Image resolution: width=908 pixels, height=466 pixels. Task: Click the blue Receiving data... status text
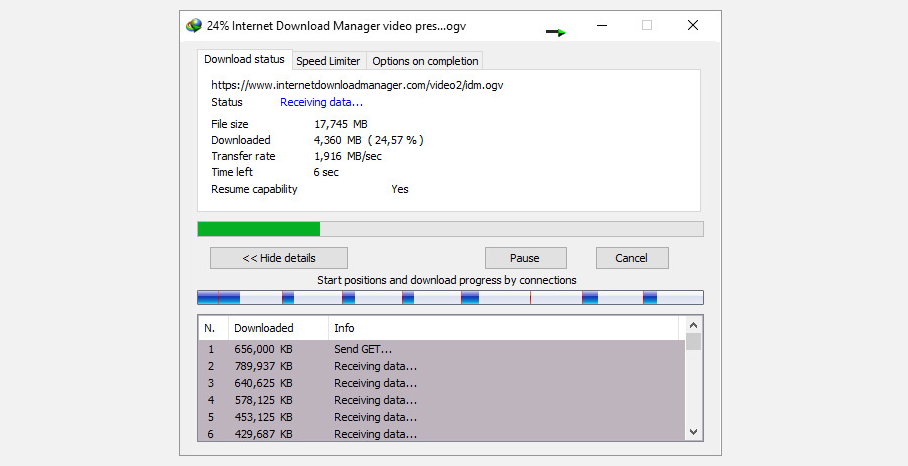coord(321,102)
